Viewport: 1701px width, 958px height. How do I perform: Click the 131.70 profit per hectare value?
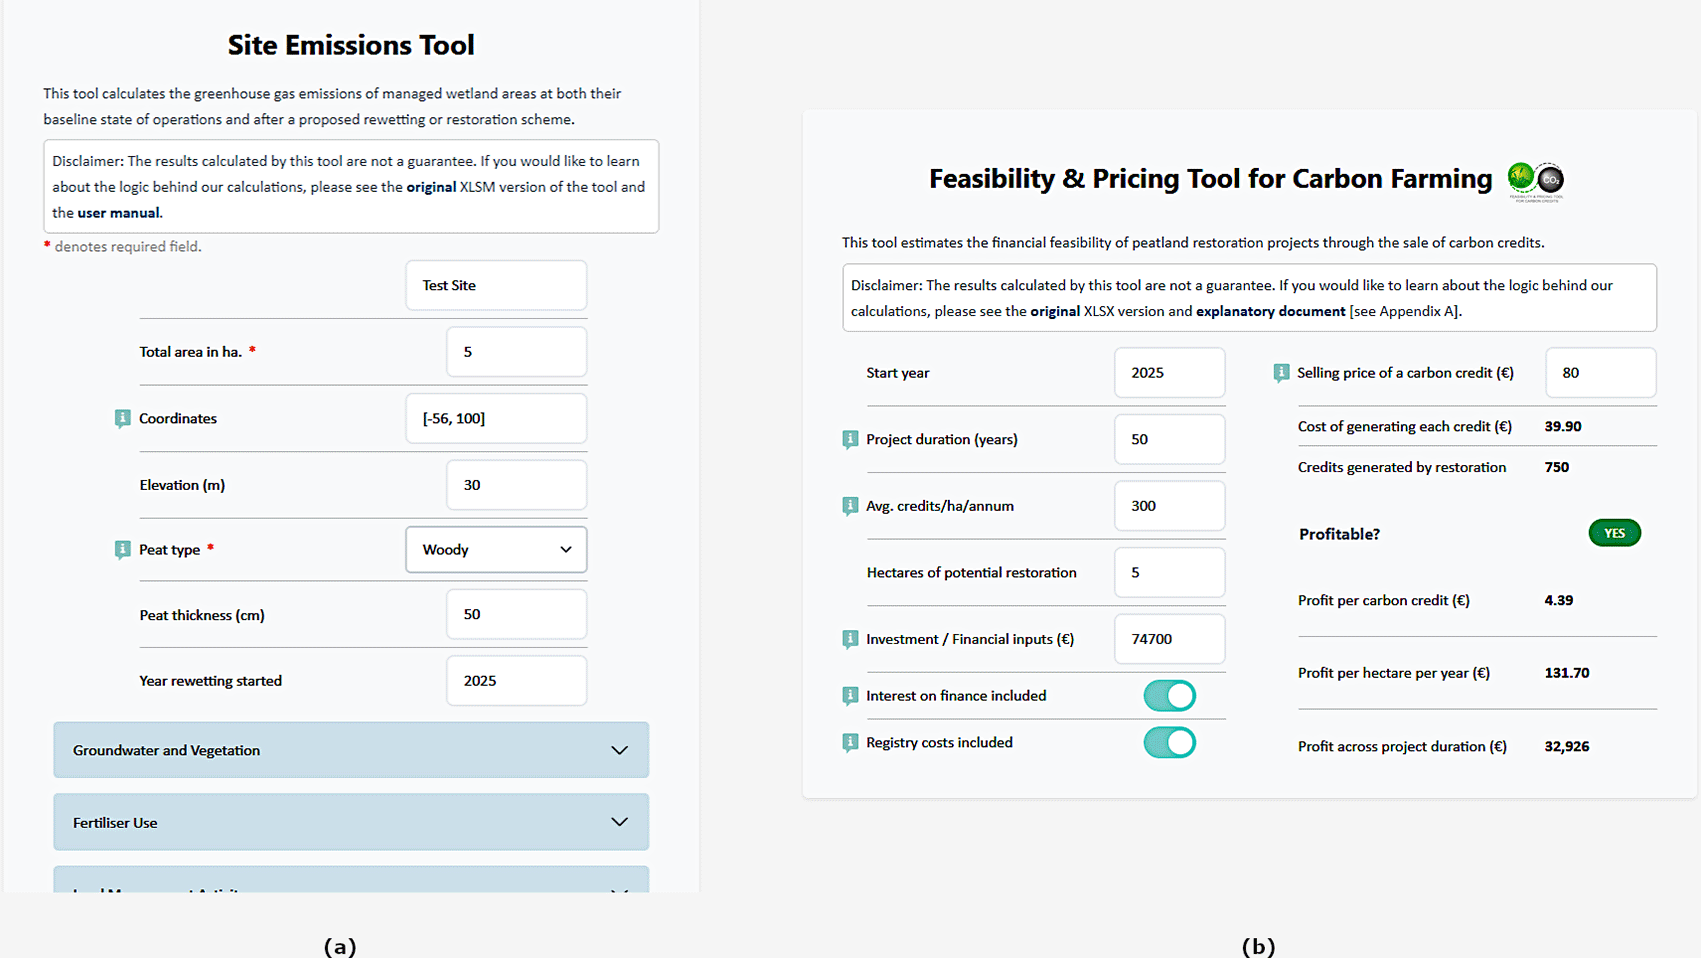pyautogui.click(x=1567, y=673)
